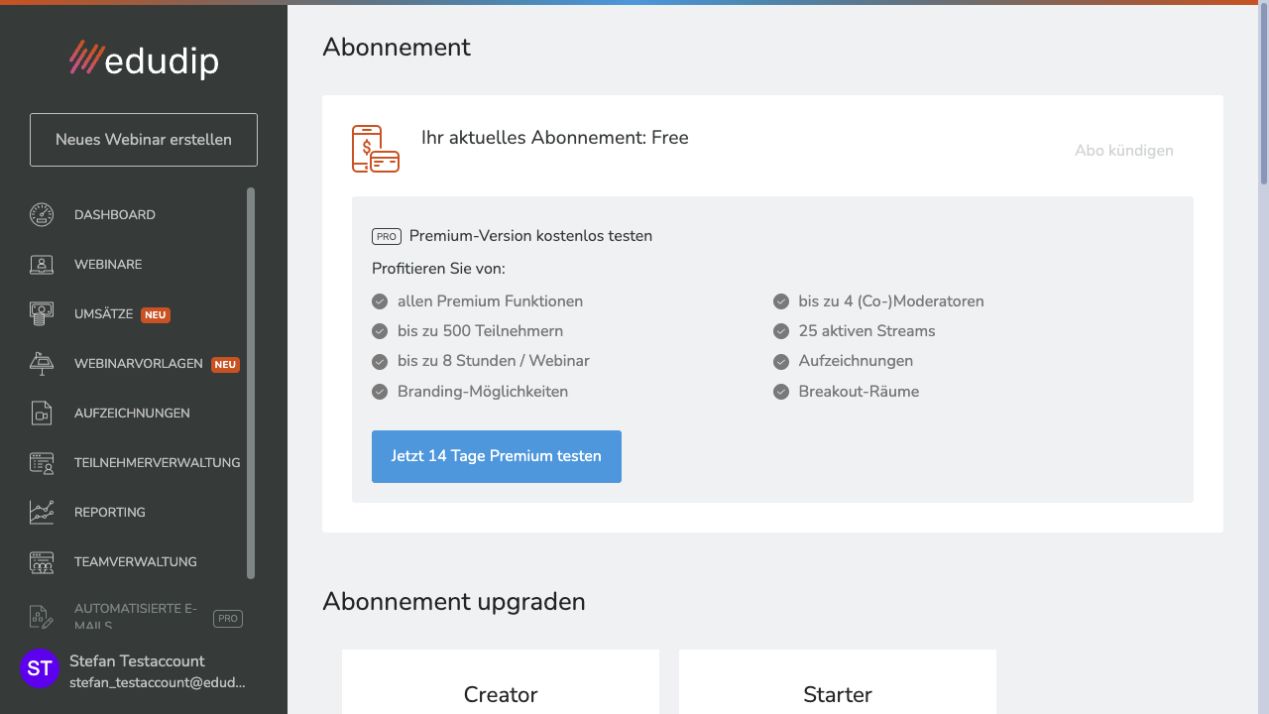1269x714 pixels.
Task: Select the Teilnehmerverwaltung participants icon
Action: 41,463
